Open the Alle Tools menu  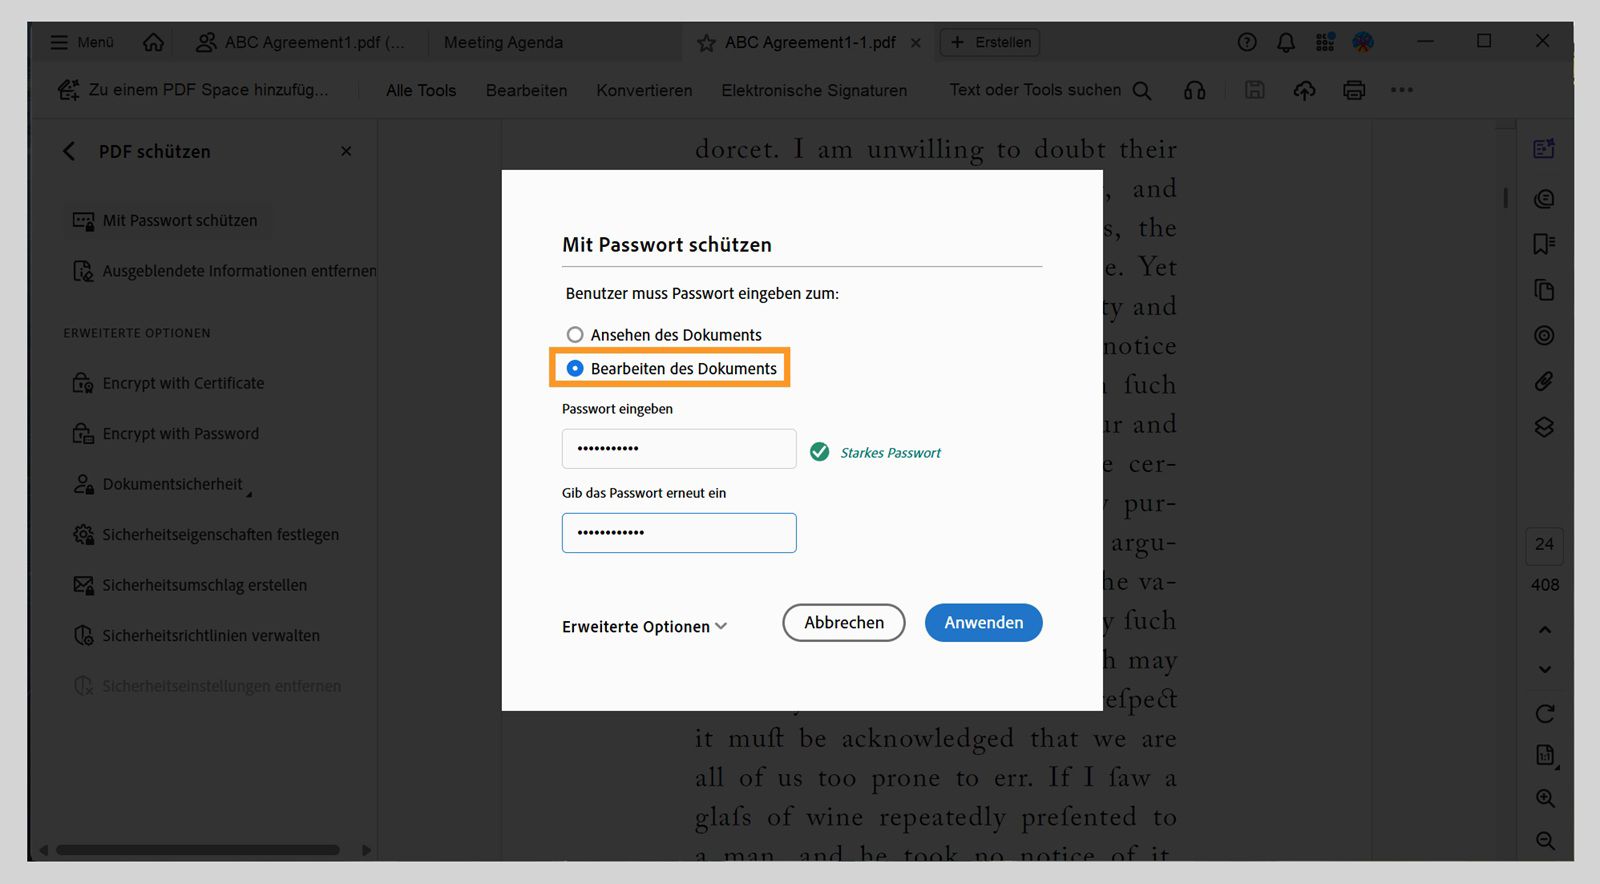click(x=421, y=90)
